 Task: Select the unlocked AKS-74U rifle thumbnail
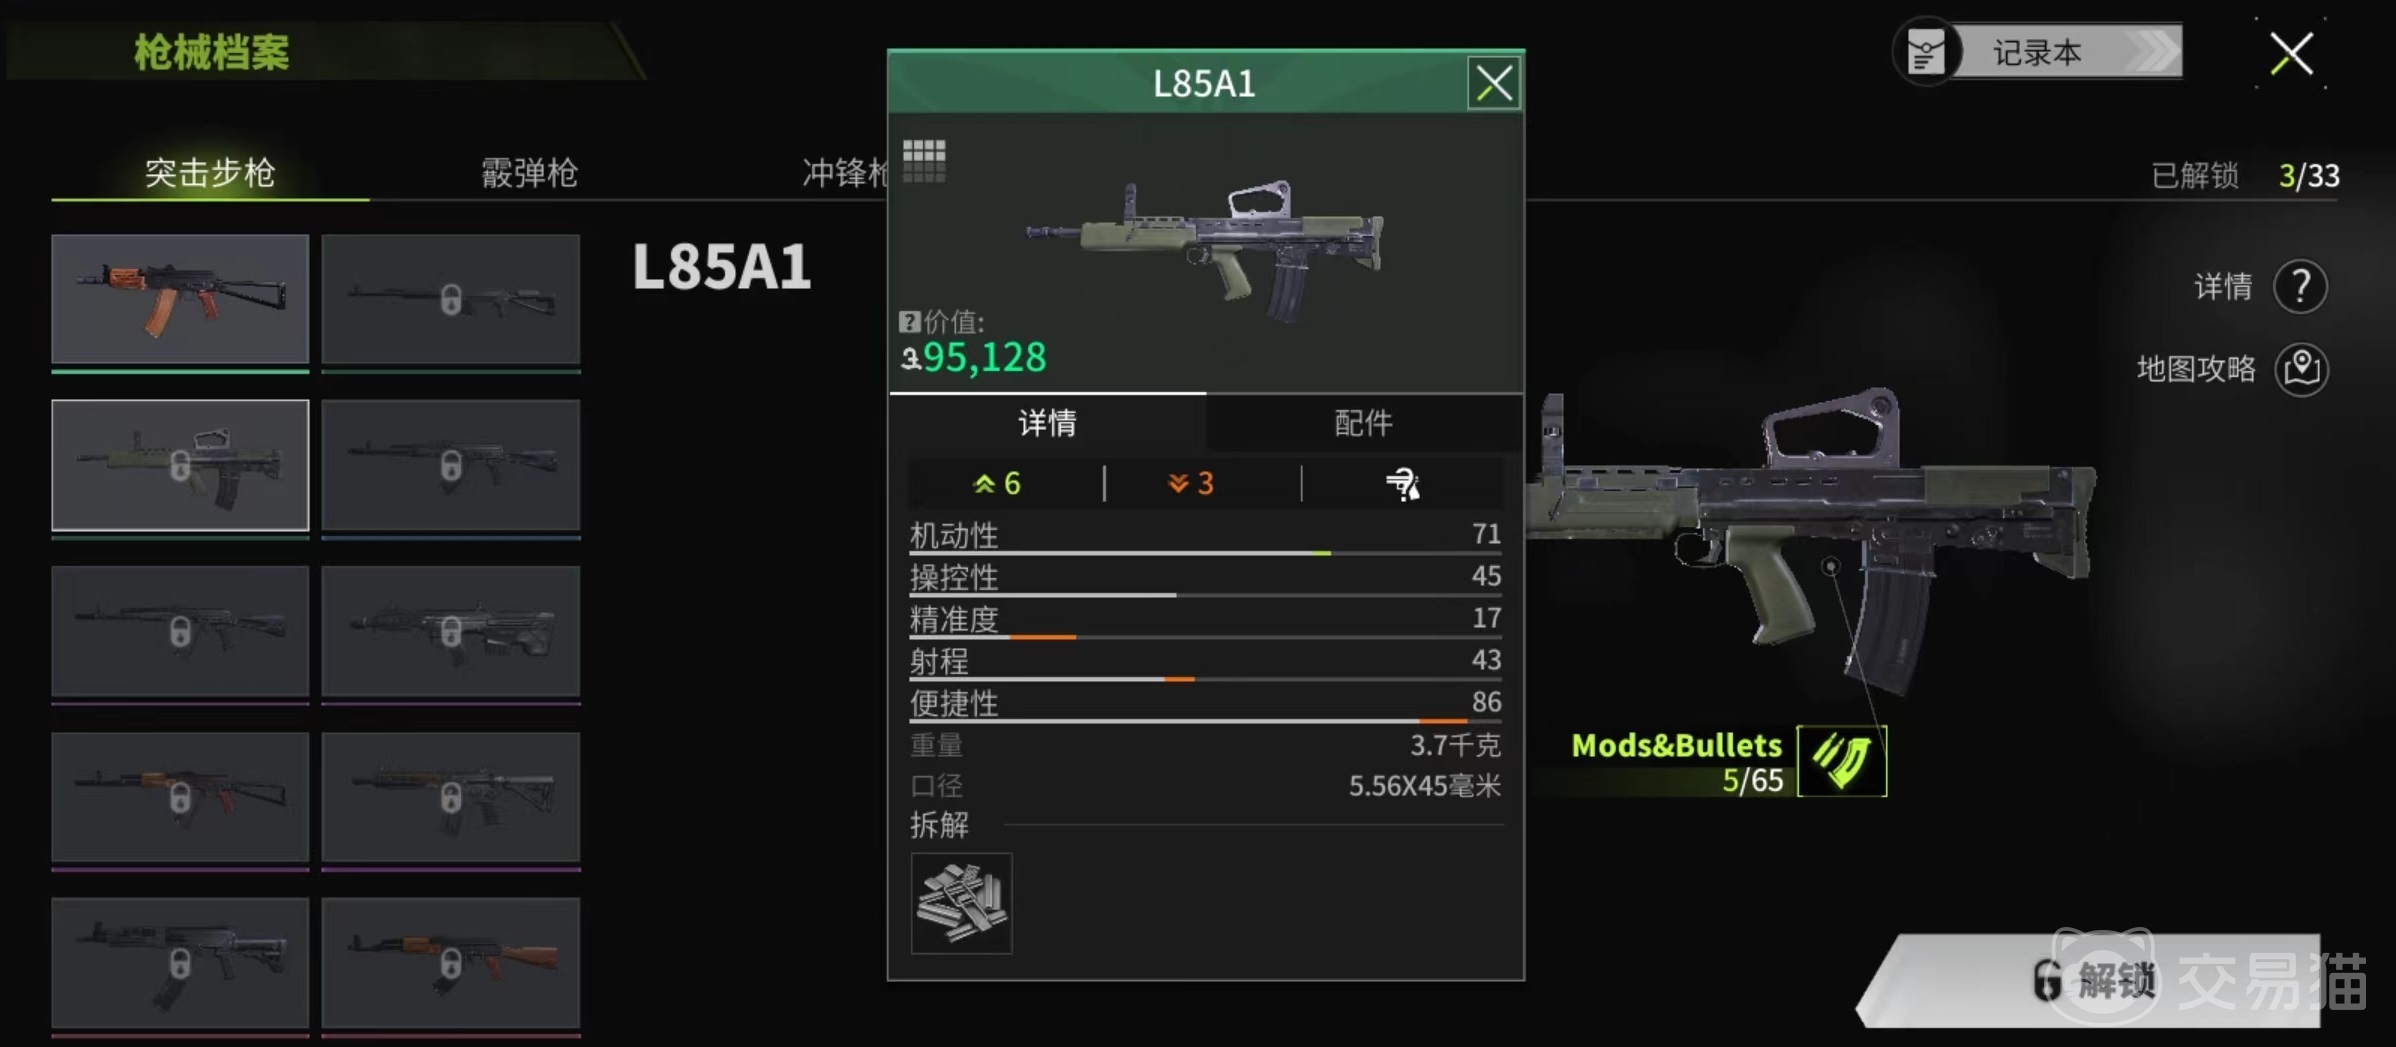coord(180,299)
